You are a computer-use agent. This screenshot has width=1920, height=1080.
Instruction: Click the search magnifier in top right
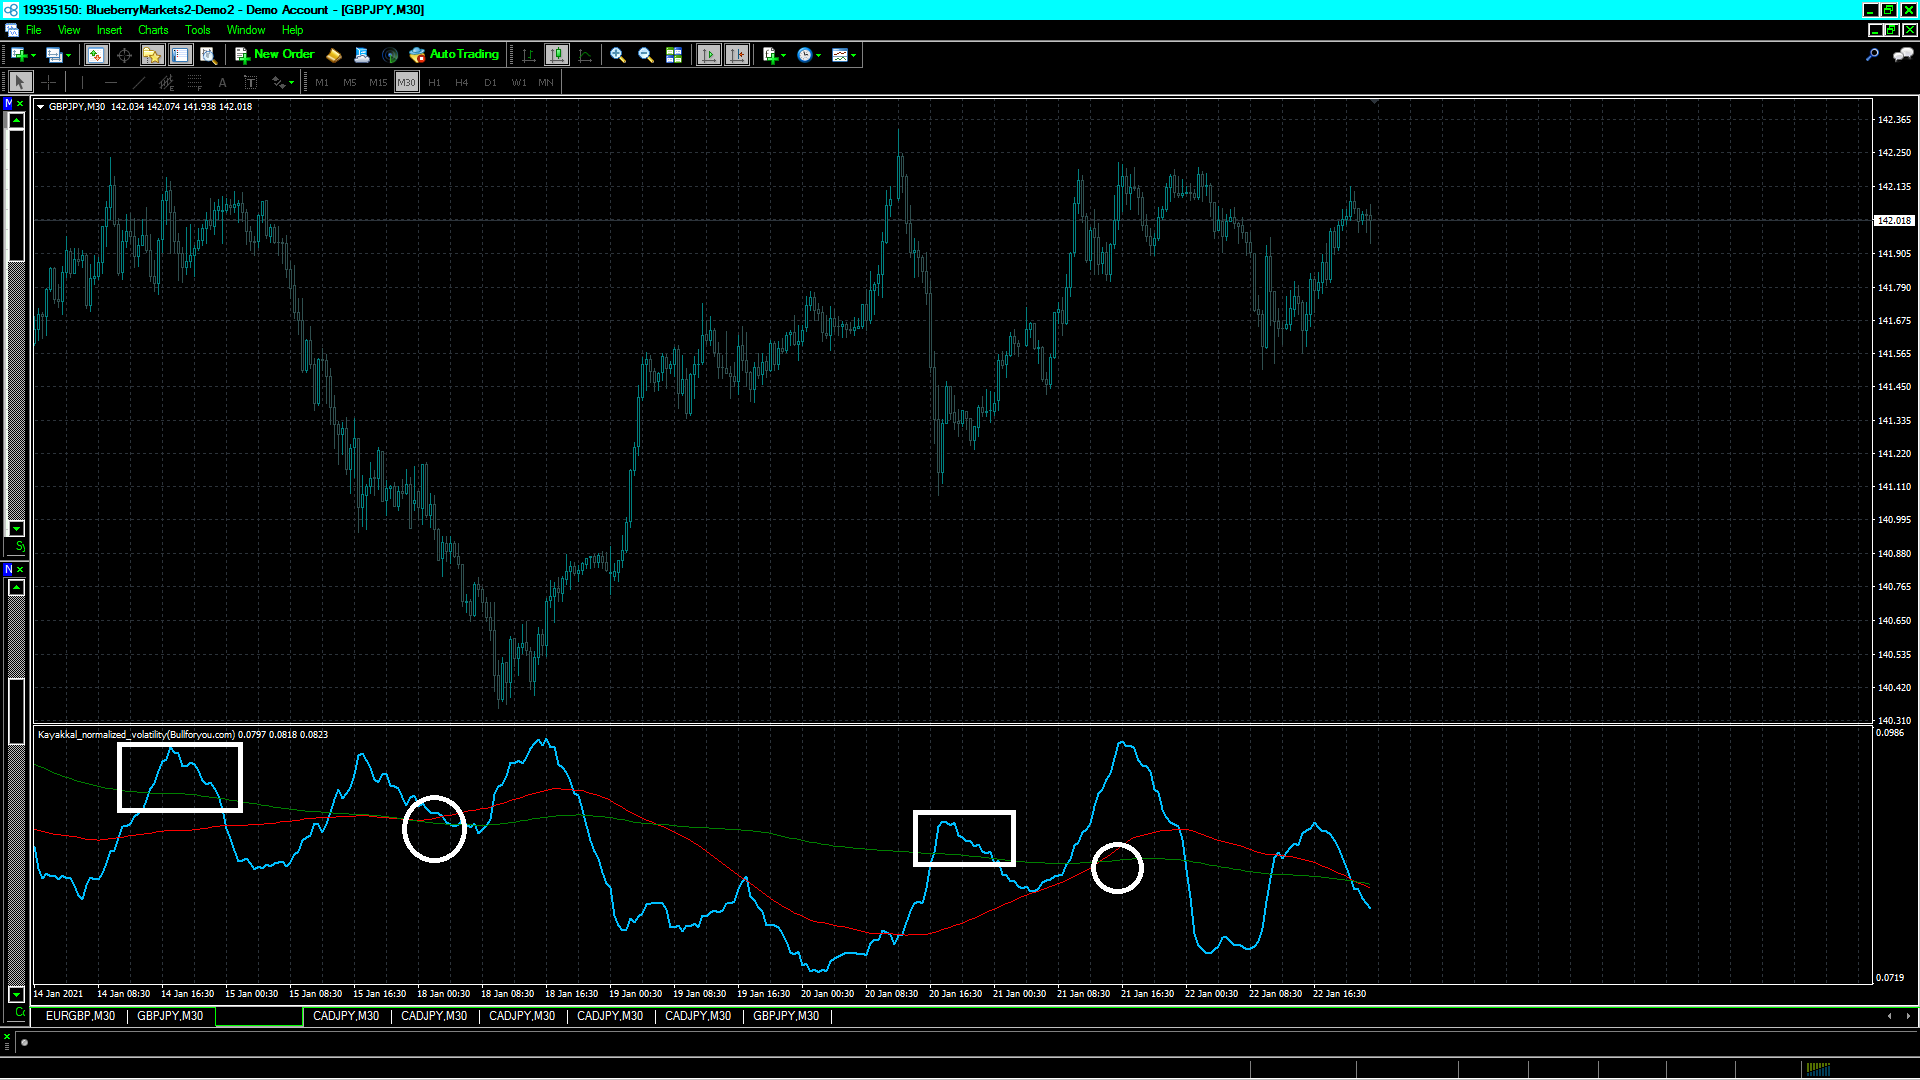pos(1872,55)
